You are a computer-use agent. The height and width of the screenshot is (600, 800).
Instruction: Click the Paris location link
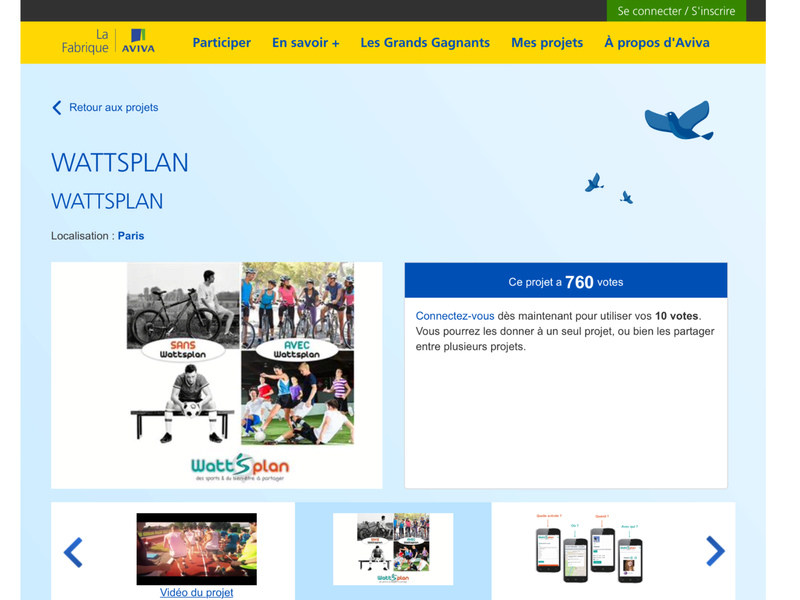pyautogui.click(x=131, y=236)
